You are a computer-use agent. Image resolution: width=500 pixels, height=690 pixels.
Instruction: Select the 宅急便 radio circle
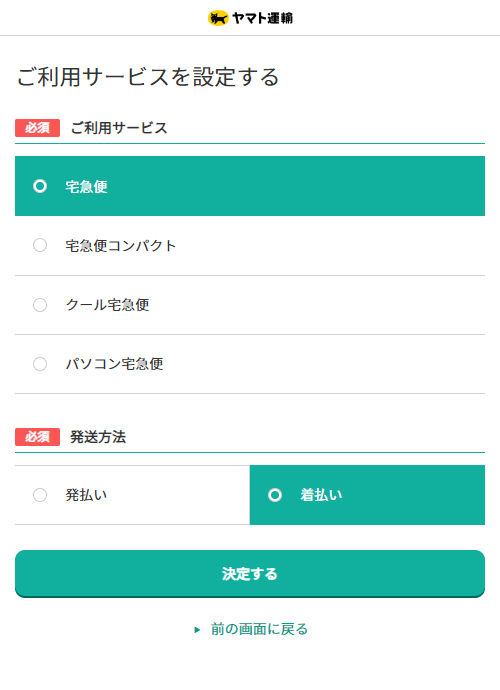[40, 186]
